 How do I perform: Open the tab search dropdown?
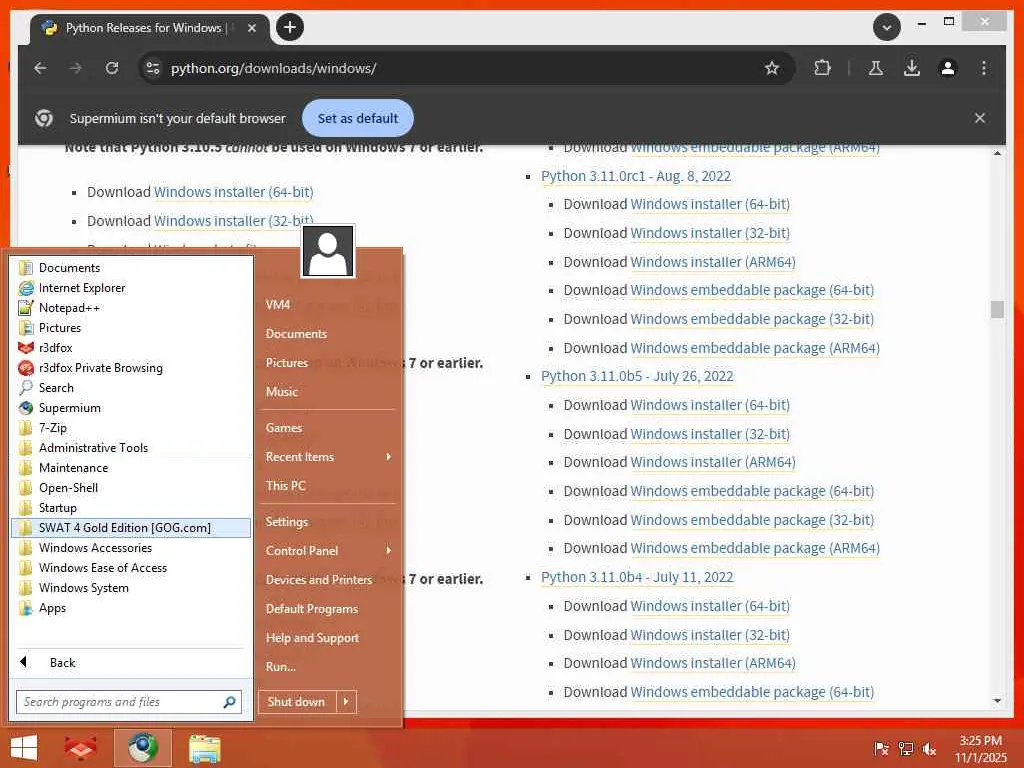click(x=887, y=27)
